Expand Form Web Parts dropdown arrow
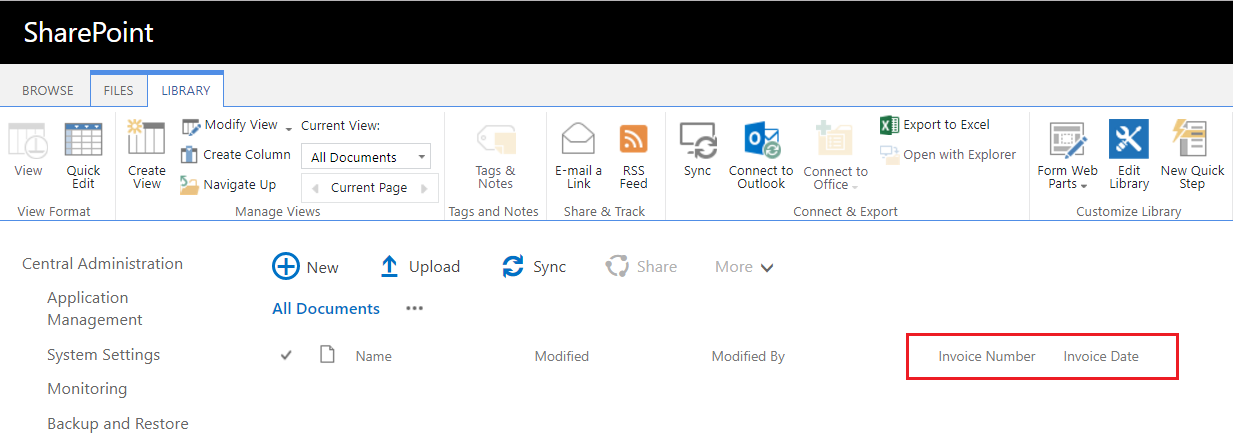Screen dimensions: 1233x443 pos(1084,187)
